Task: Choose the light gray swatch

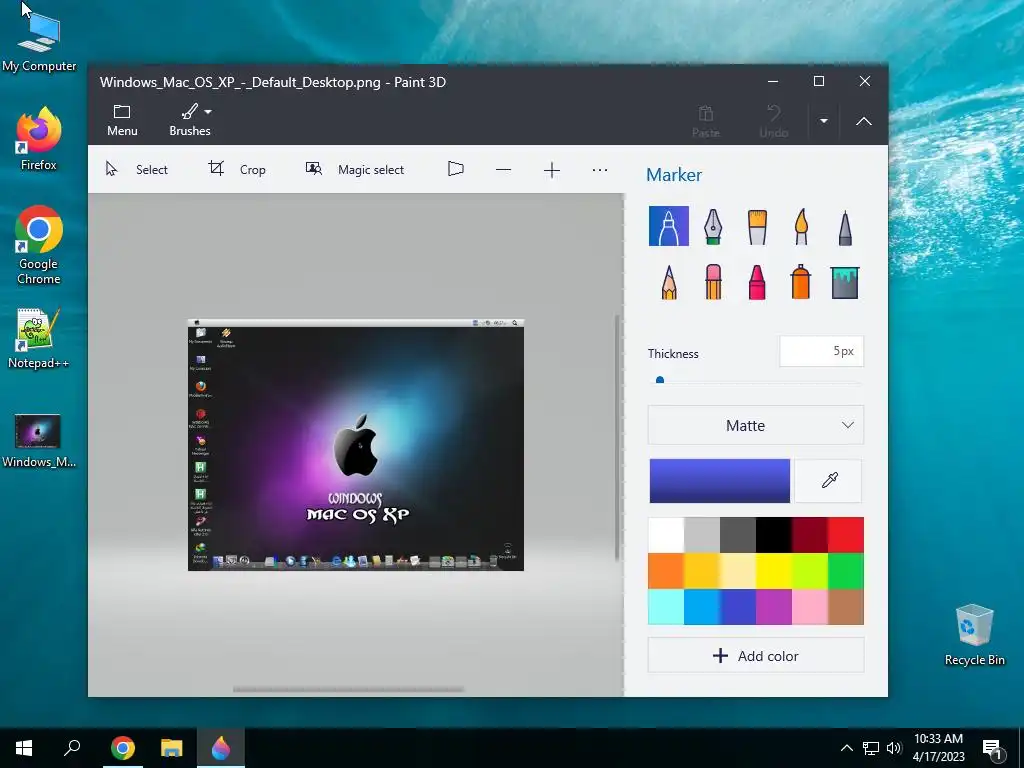Action: (701, 535)
